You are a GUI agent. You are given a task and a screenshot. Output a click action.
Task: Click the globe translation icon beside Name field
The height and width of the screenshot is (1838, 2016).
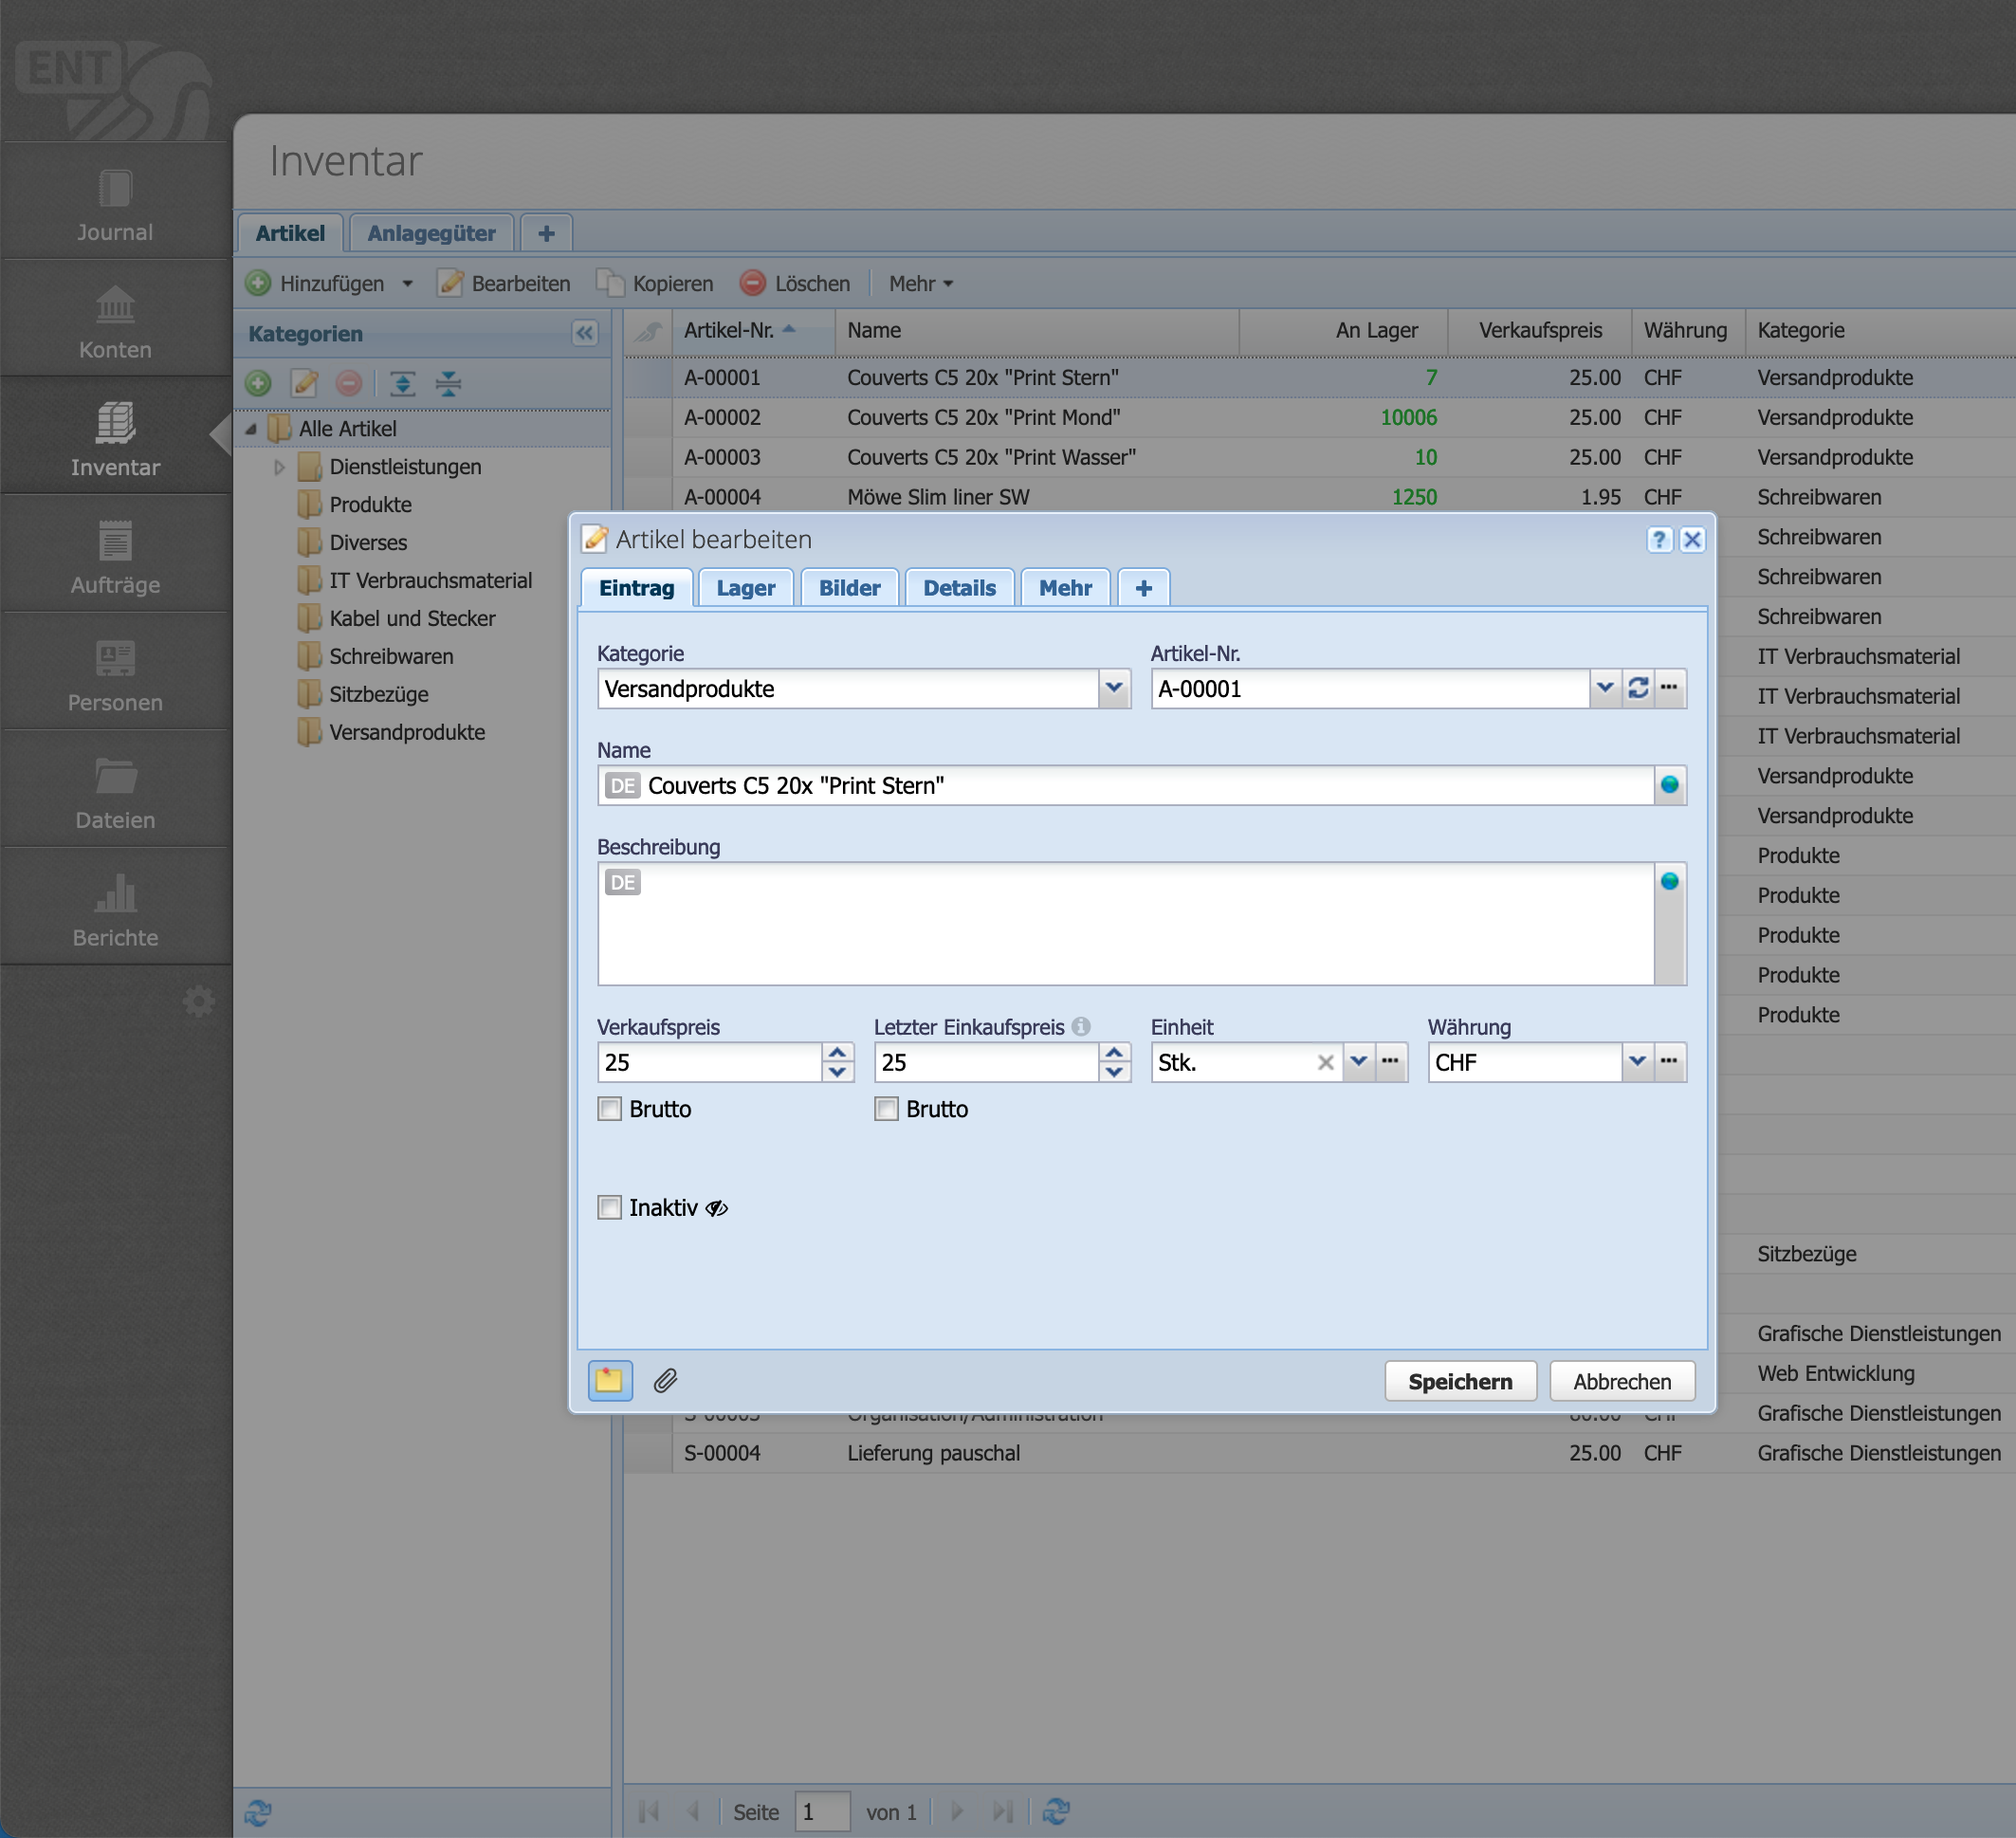coord(1669,785)
